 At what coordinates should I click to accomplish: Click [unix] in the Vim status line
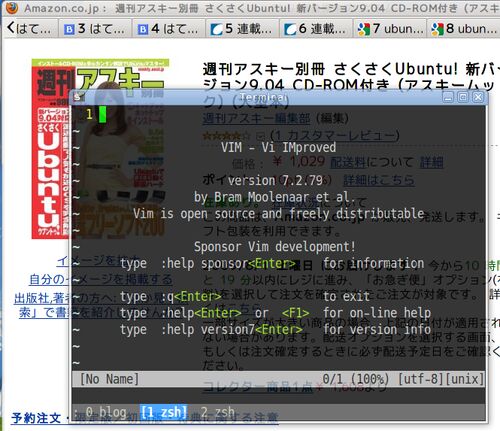click(x=464, y=379)
